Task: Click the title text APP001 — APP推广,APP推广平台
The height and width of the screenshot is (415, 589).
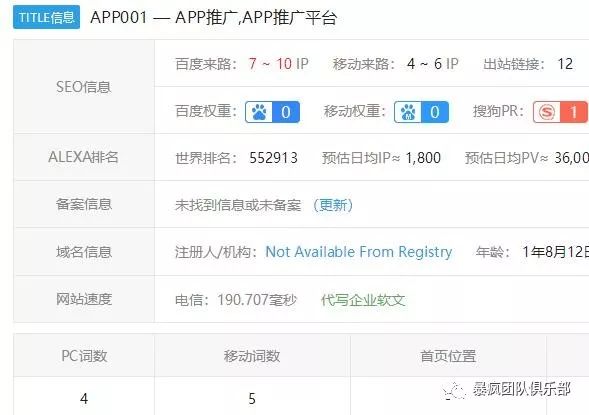Action: click(213, 17)
